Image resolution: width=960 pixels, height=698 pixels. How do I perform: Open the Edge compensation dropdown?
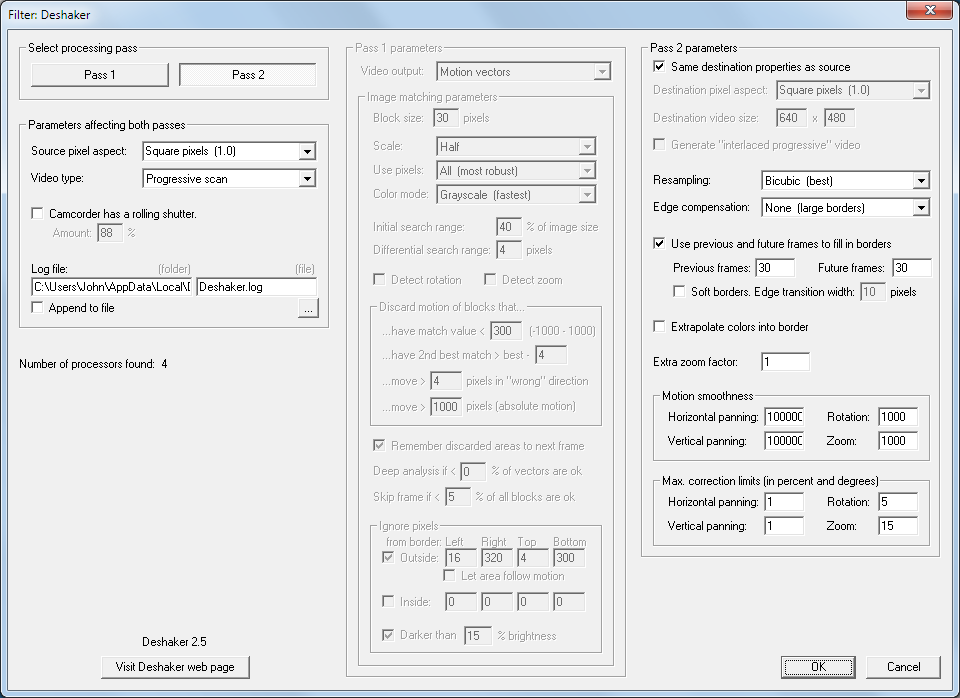tap(846, 208)
